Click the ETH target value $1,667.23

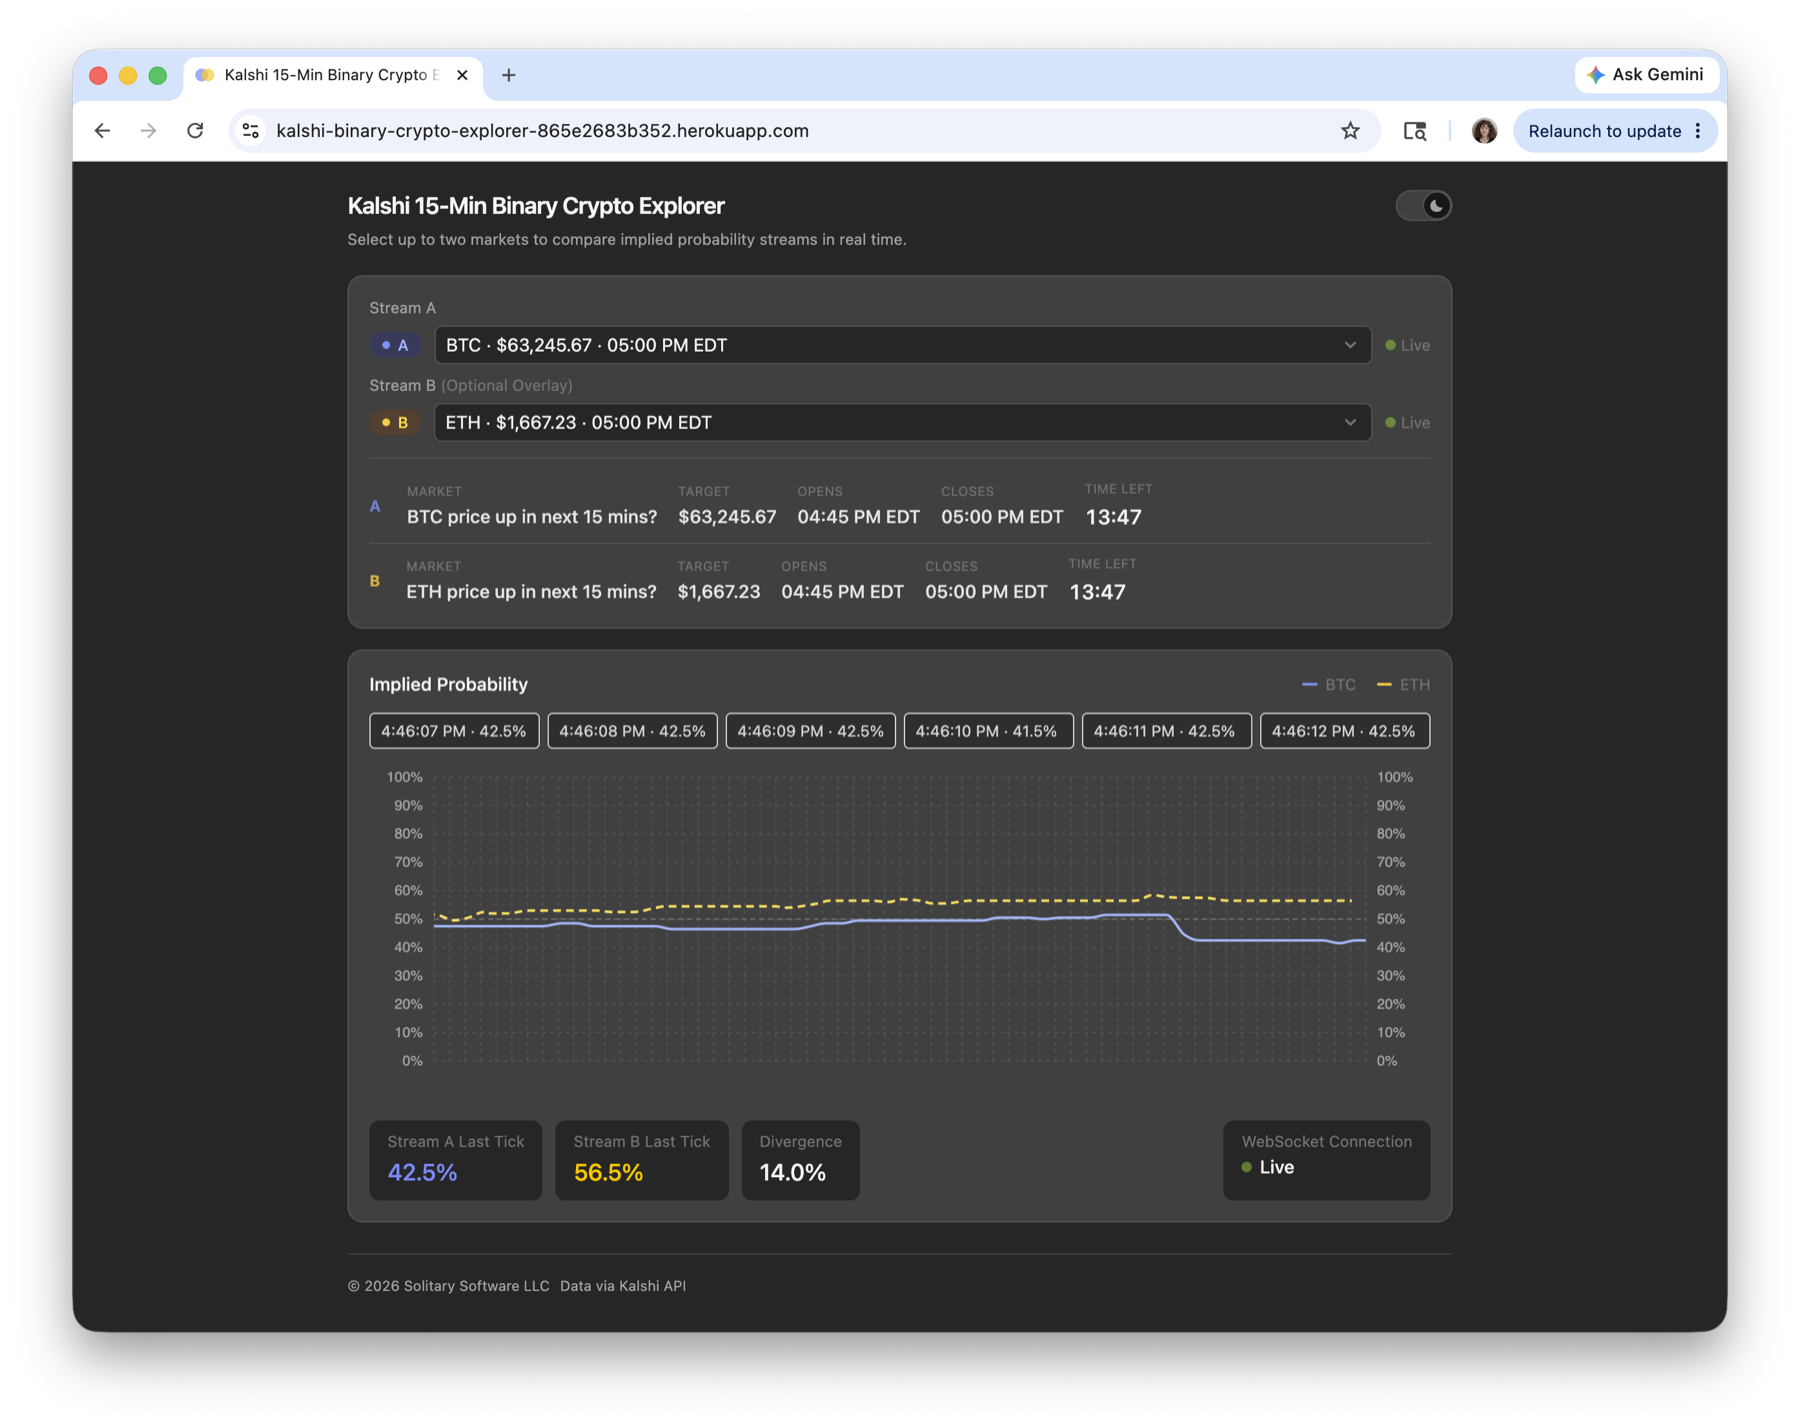[x=719, y=592]
